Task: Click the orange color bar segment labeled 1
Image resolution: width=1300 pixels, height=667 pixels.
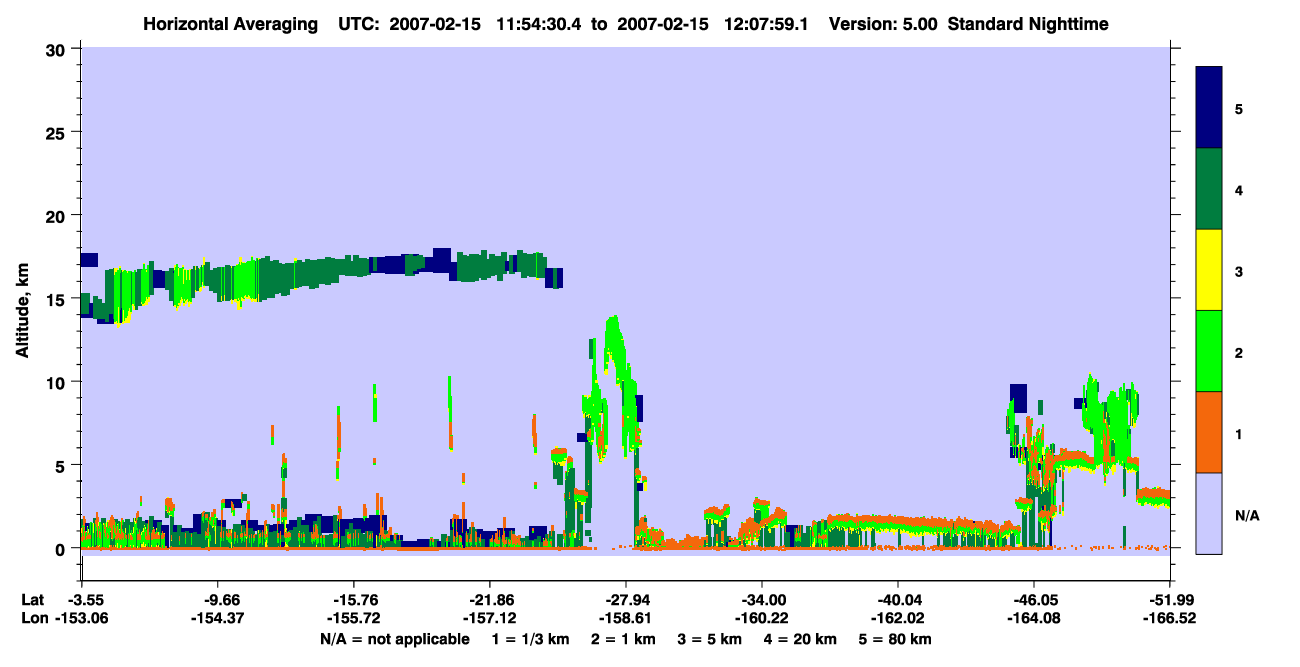Action: [x=1209, y=432]
